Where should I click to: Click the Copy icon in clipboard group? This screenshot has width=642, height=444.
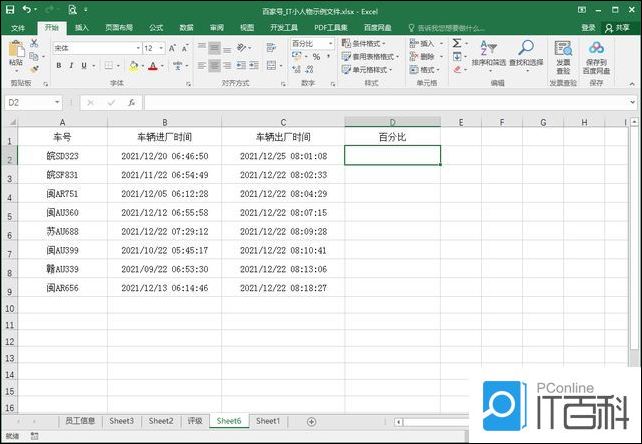pyautogui.click(x=34, y=56)
